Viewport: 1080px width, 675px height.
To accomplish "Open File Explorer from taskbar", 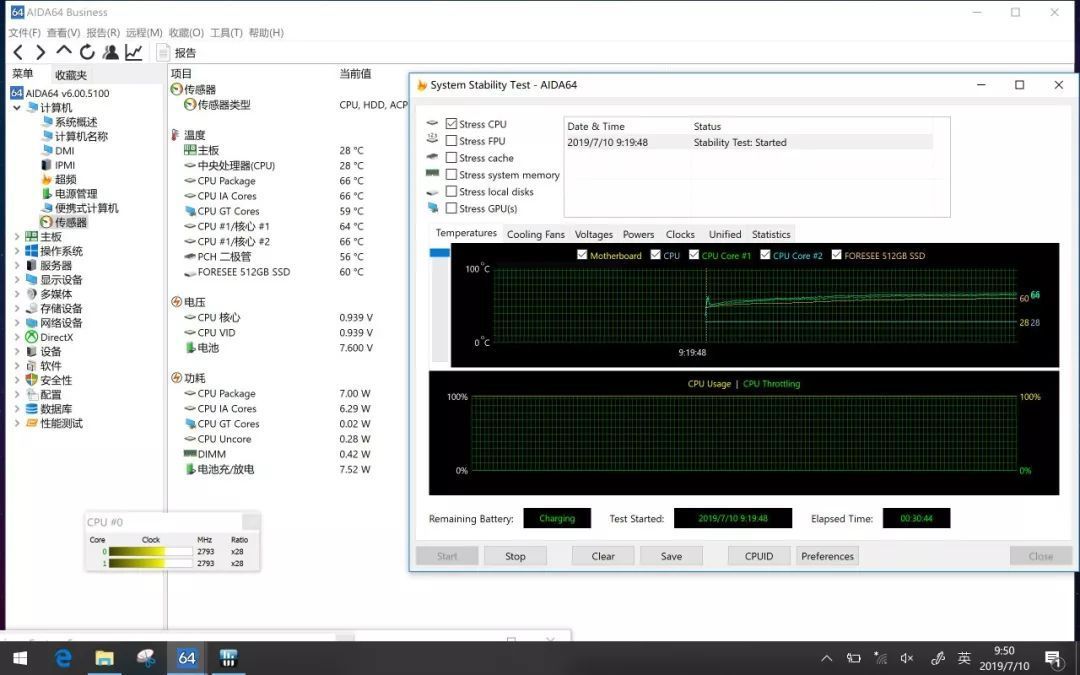I will click(x=105, y=658).
